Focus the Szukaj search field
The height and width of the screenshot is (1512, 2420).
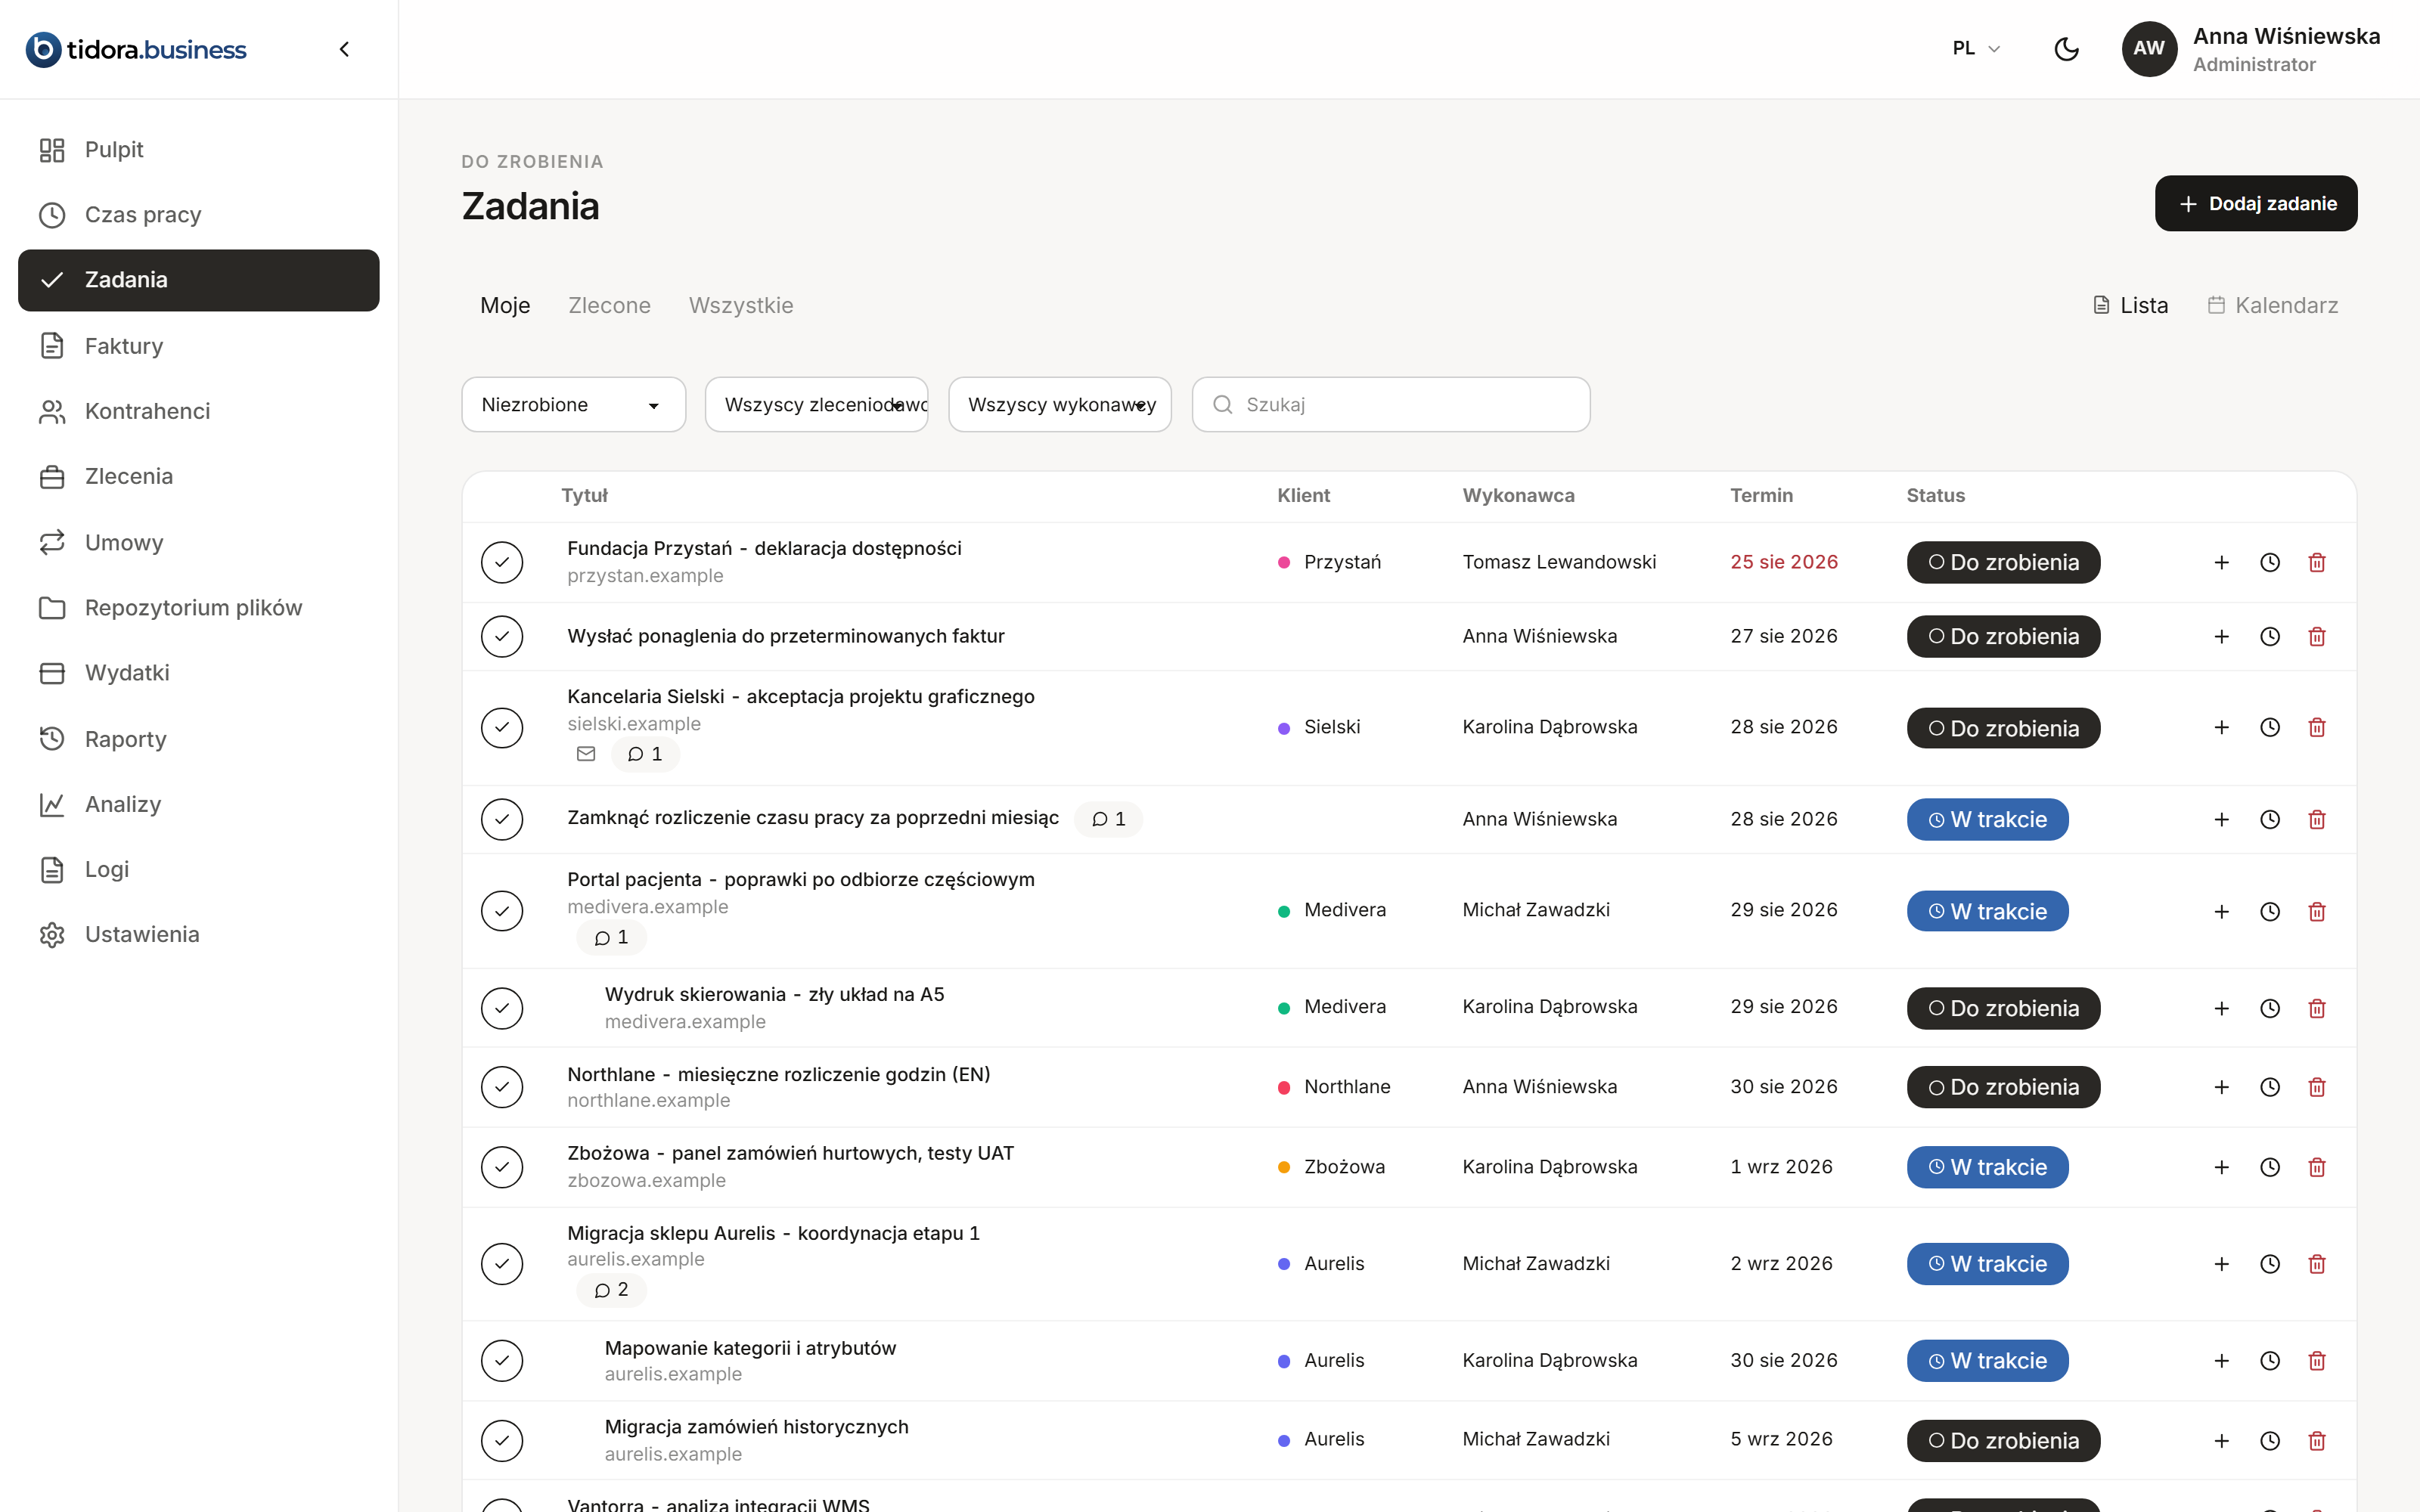(1391, 404)
